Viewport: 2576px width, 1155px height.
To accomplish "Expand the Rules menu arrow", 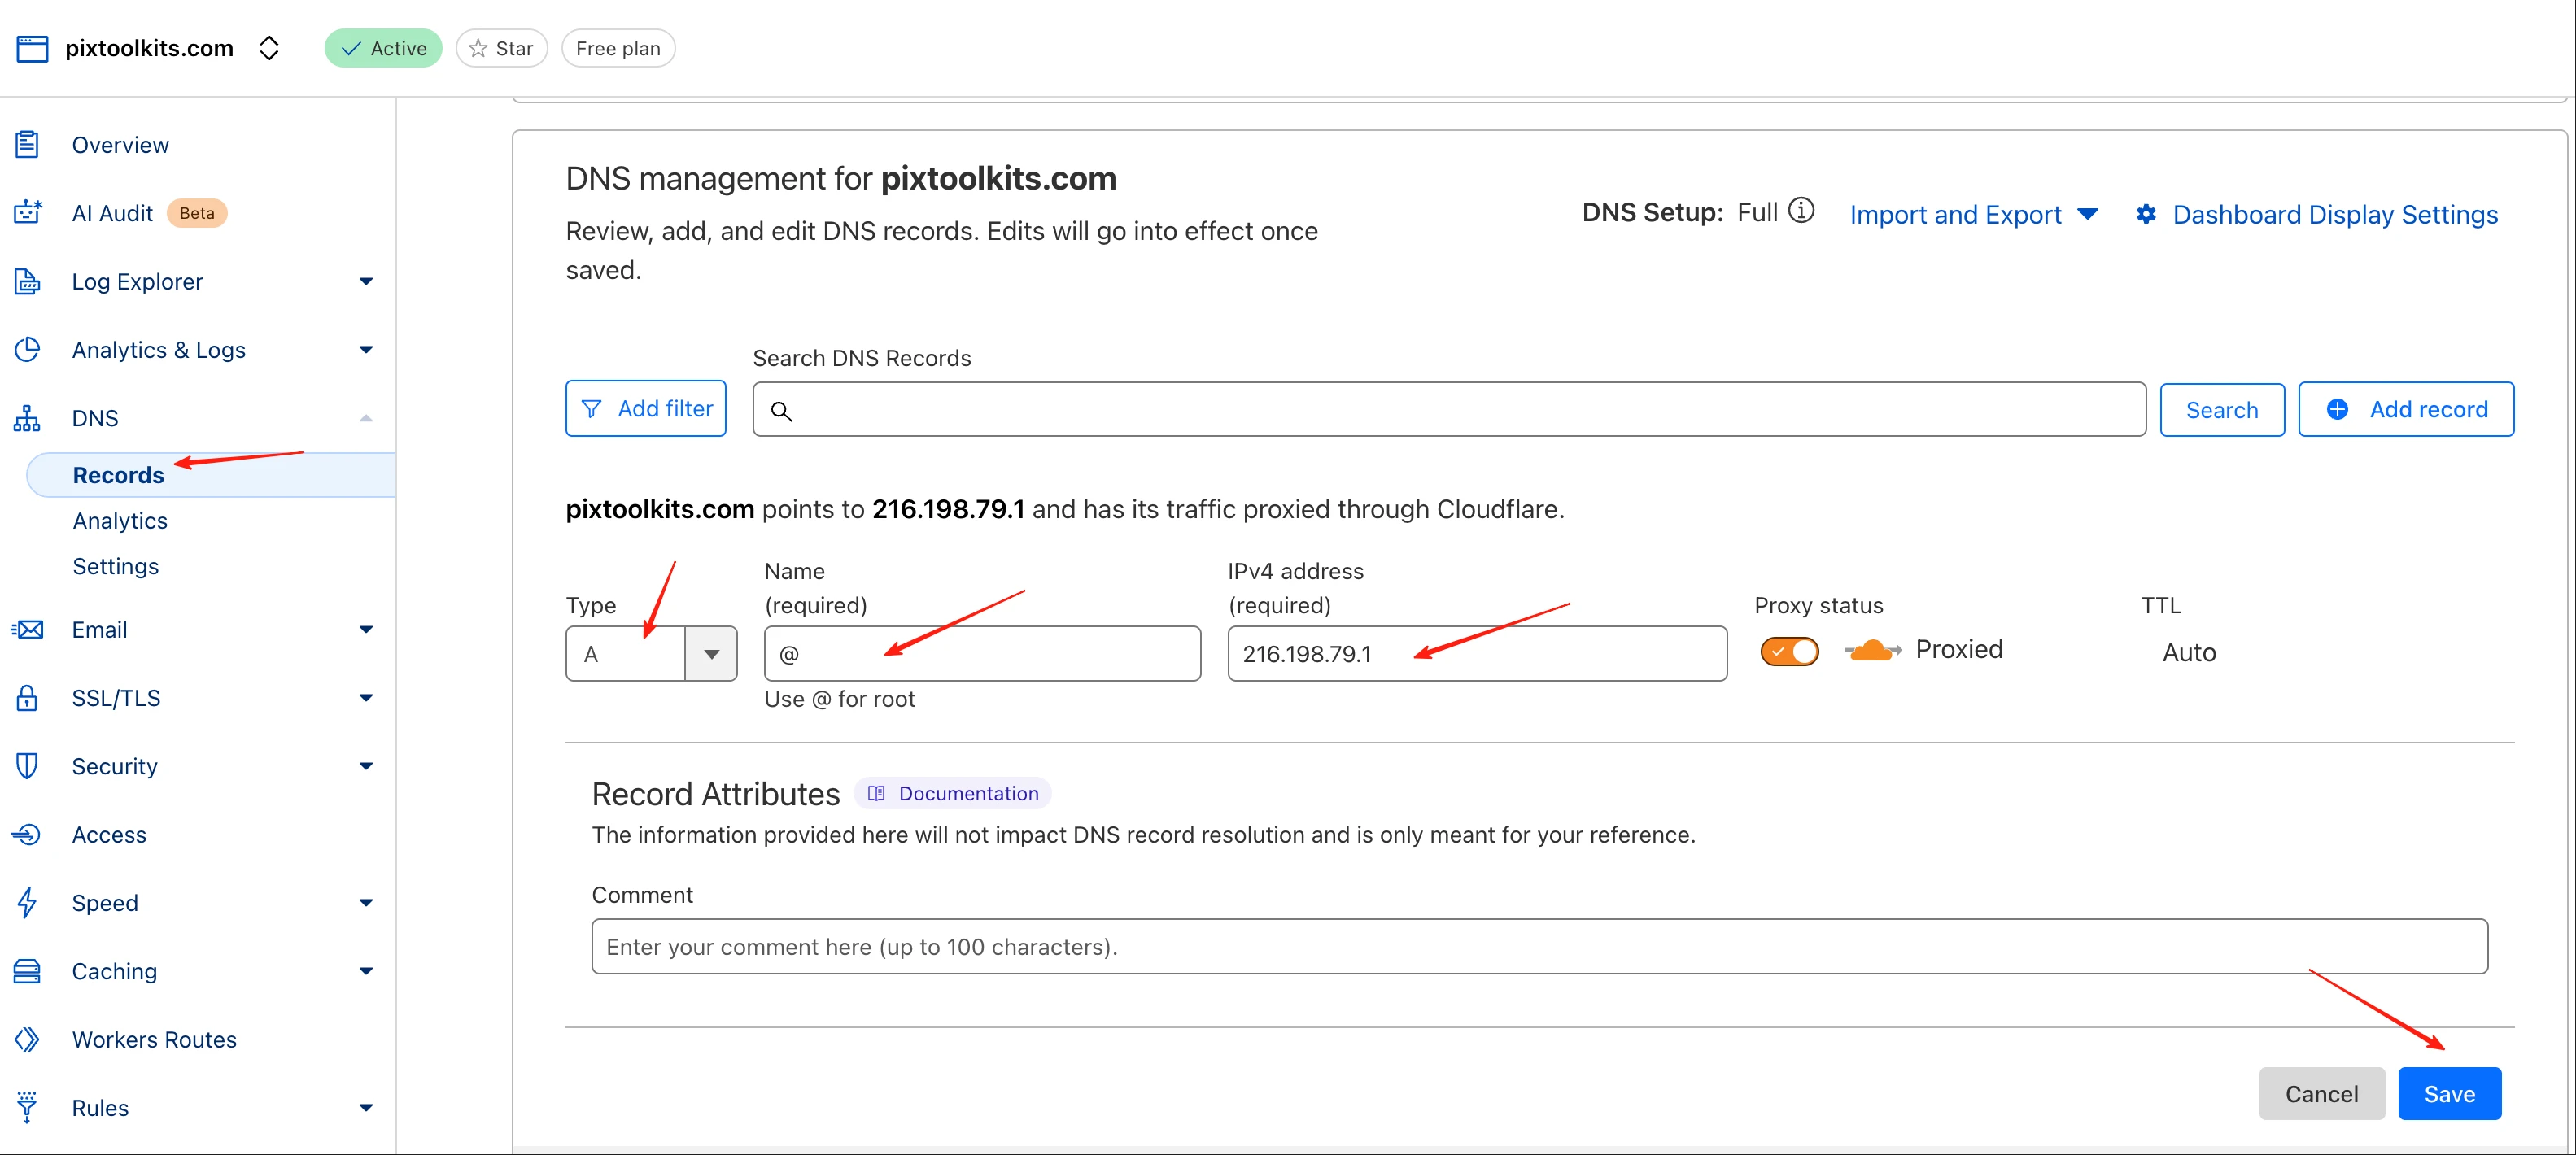I will (x=366, y=1108).
